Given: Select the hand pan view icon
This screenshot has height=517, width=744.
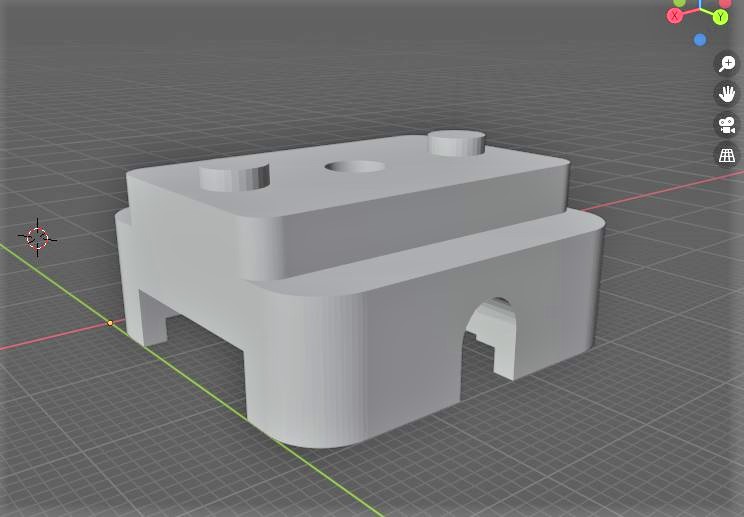Looking at the screenshot, I should coord(727,94).
